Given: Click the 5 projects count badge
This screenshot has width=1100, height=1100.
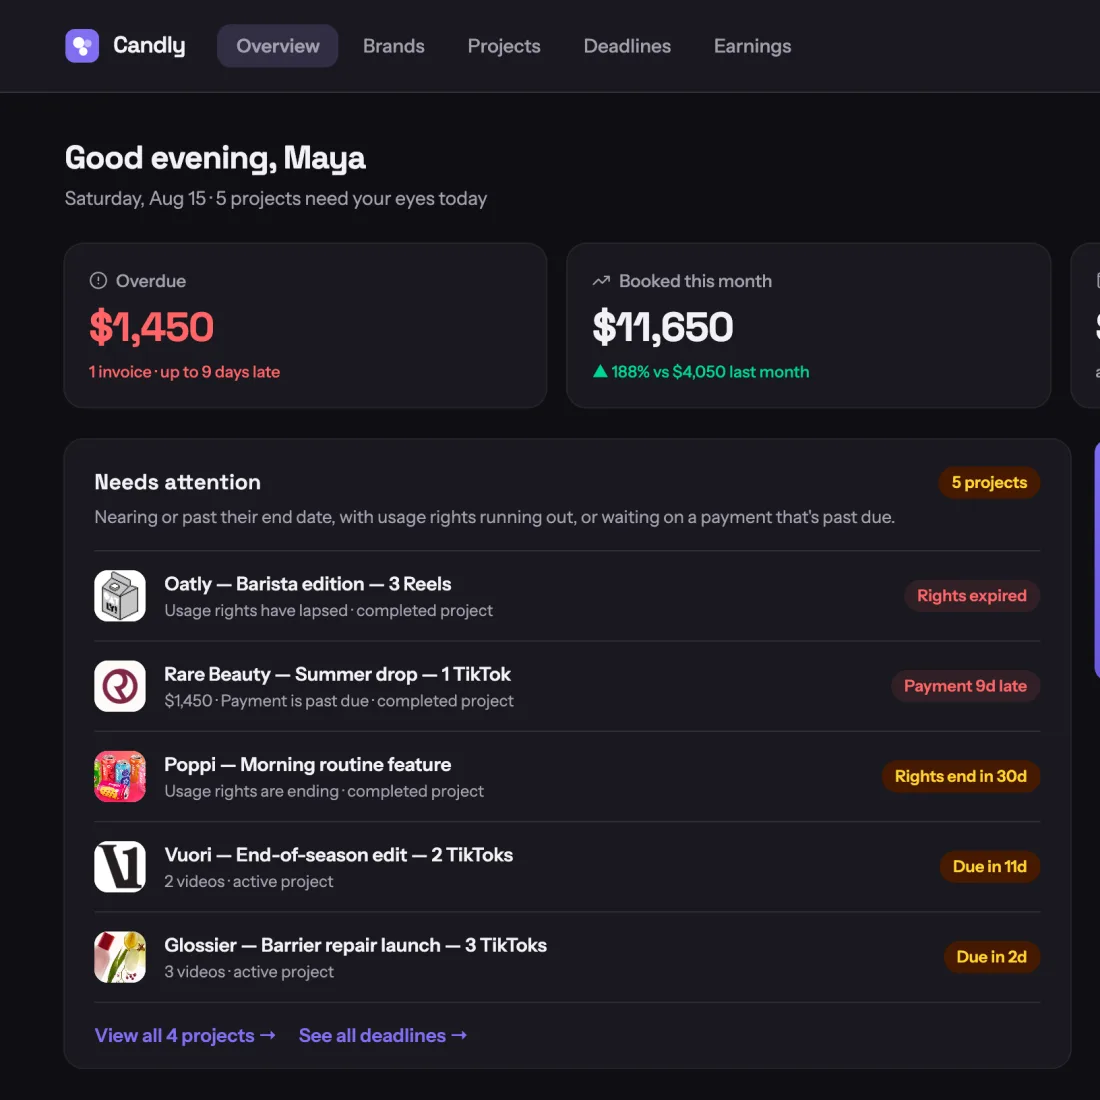Looking at the screenshot, I should pos(989,483).
